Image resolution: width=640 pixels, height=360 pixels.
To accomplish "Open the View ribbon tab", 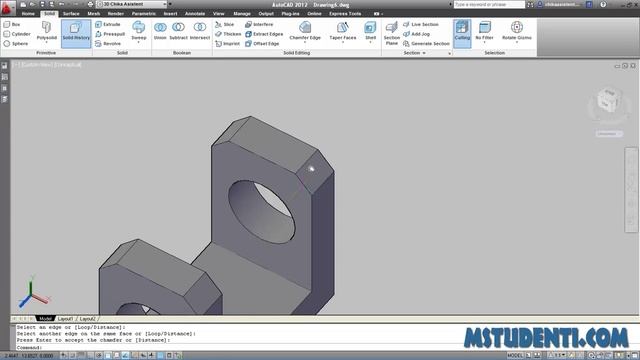I will (218, 14).
